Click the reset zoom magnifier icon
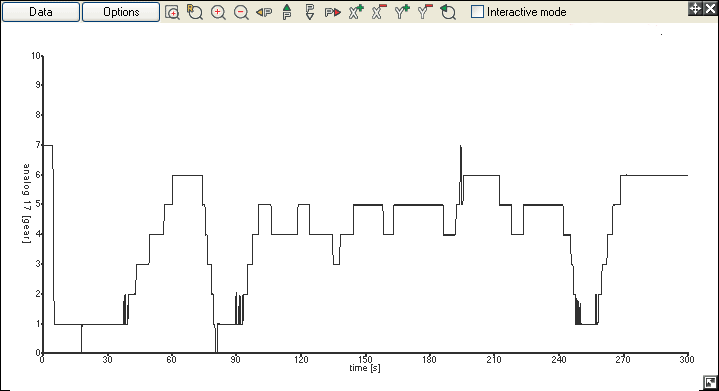The image size is (719, 391). pyautogui.click(x=195, y=12)
